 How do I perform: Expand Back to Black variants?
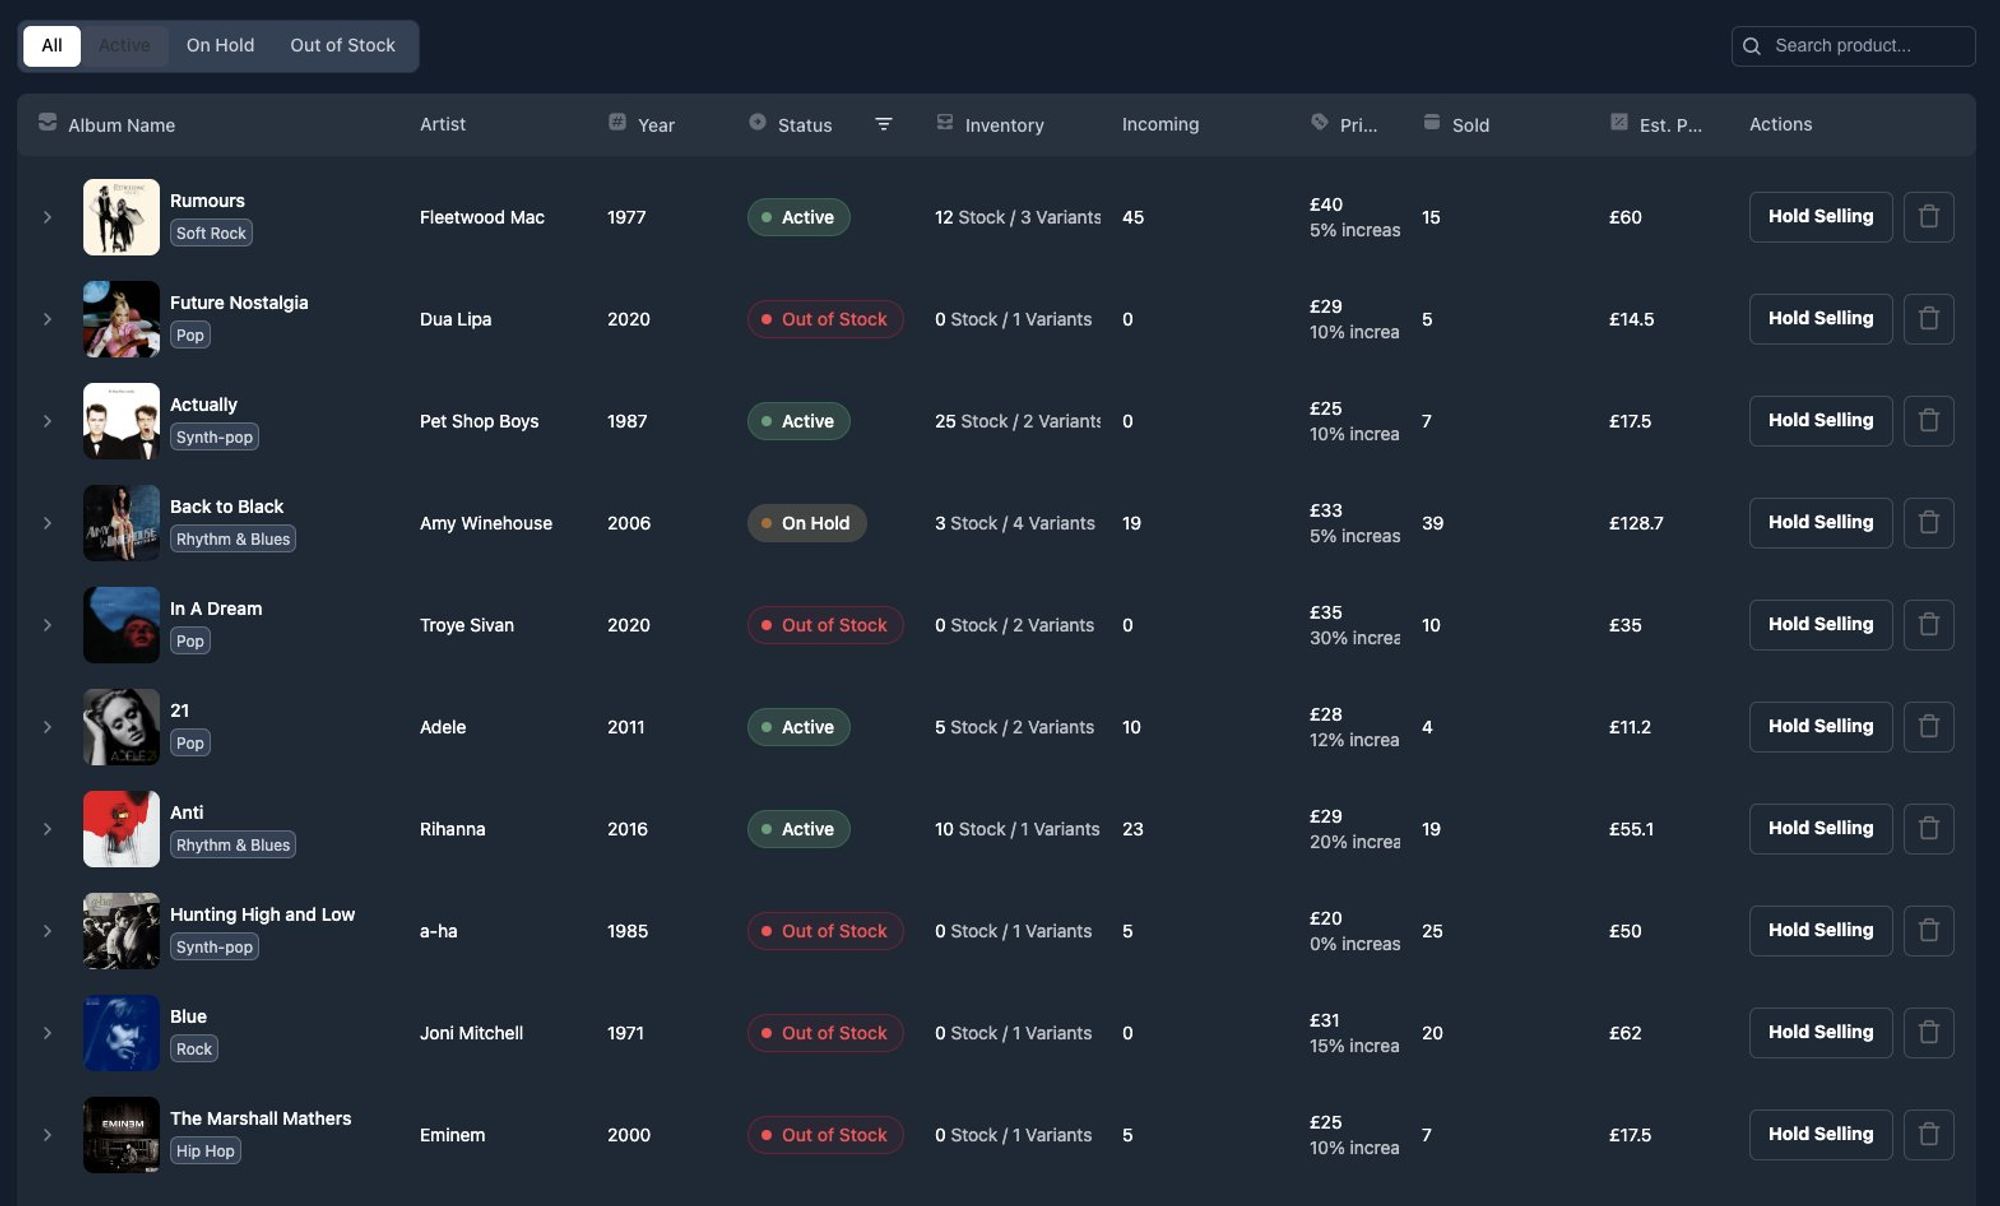coord(47,523)
